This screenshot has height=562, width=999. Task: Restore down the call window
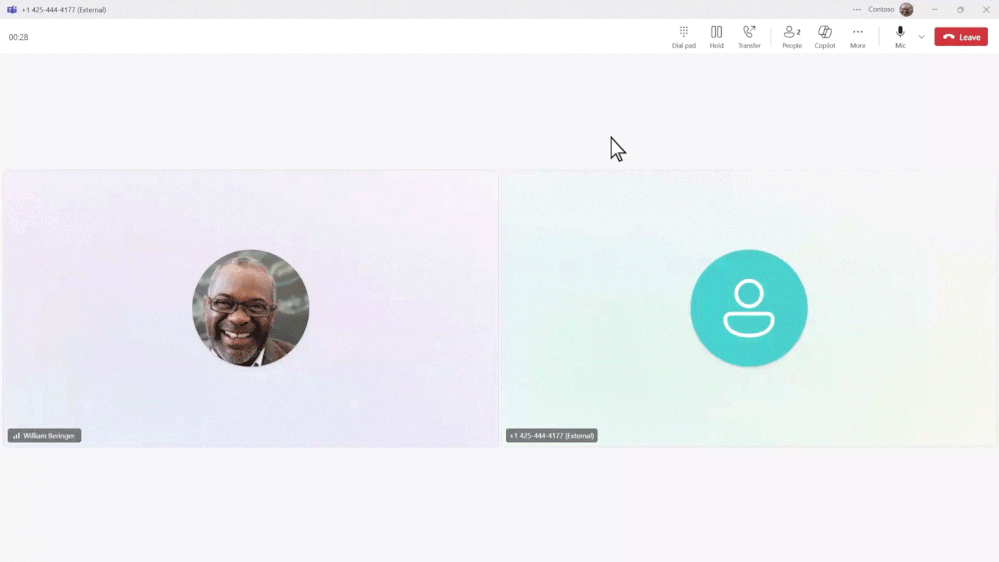point(960,10)
